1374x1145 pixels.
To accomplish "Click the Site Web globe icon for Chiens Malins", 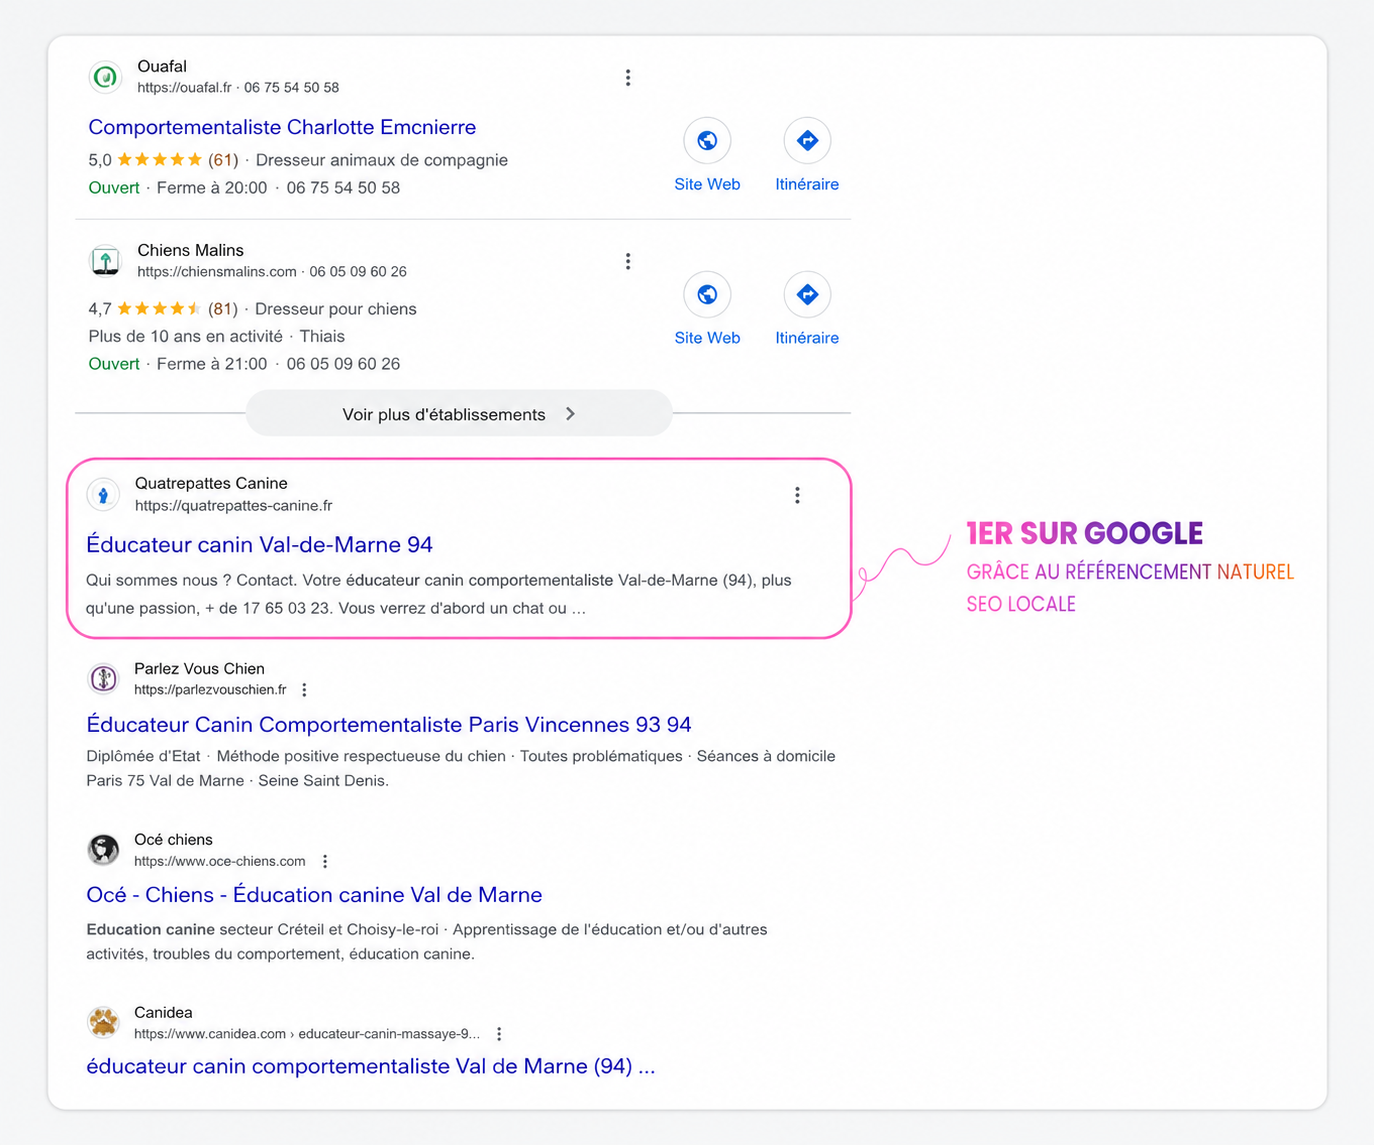I will click(707, 295).
